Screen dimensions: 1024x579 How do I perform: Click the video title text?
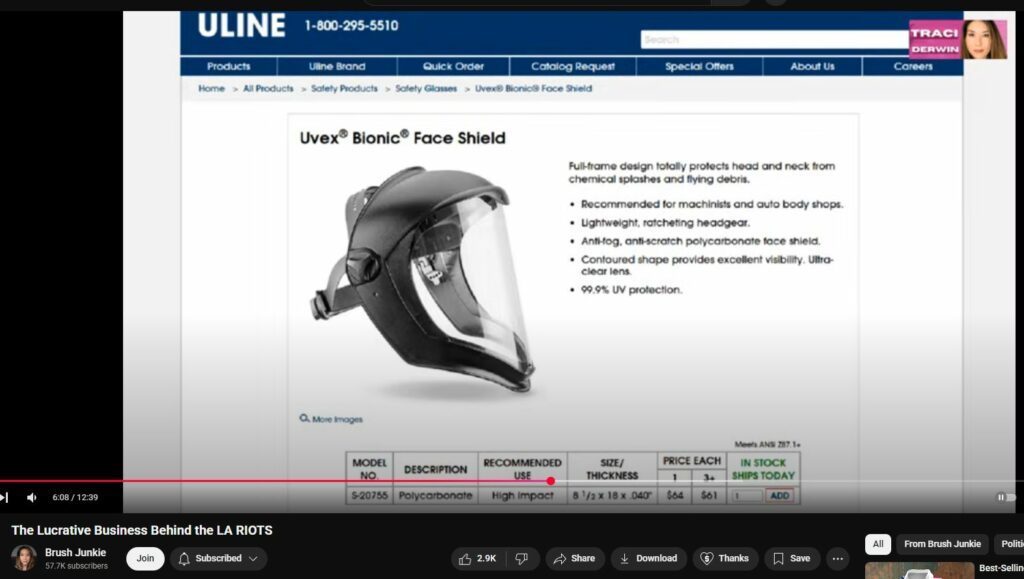142,530
